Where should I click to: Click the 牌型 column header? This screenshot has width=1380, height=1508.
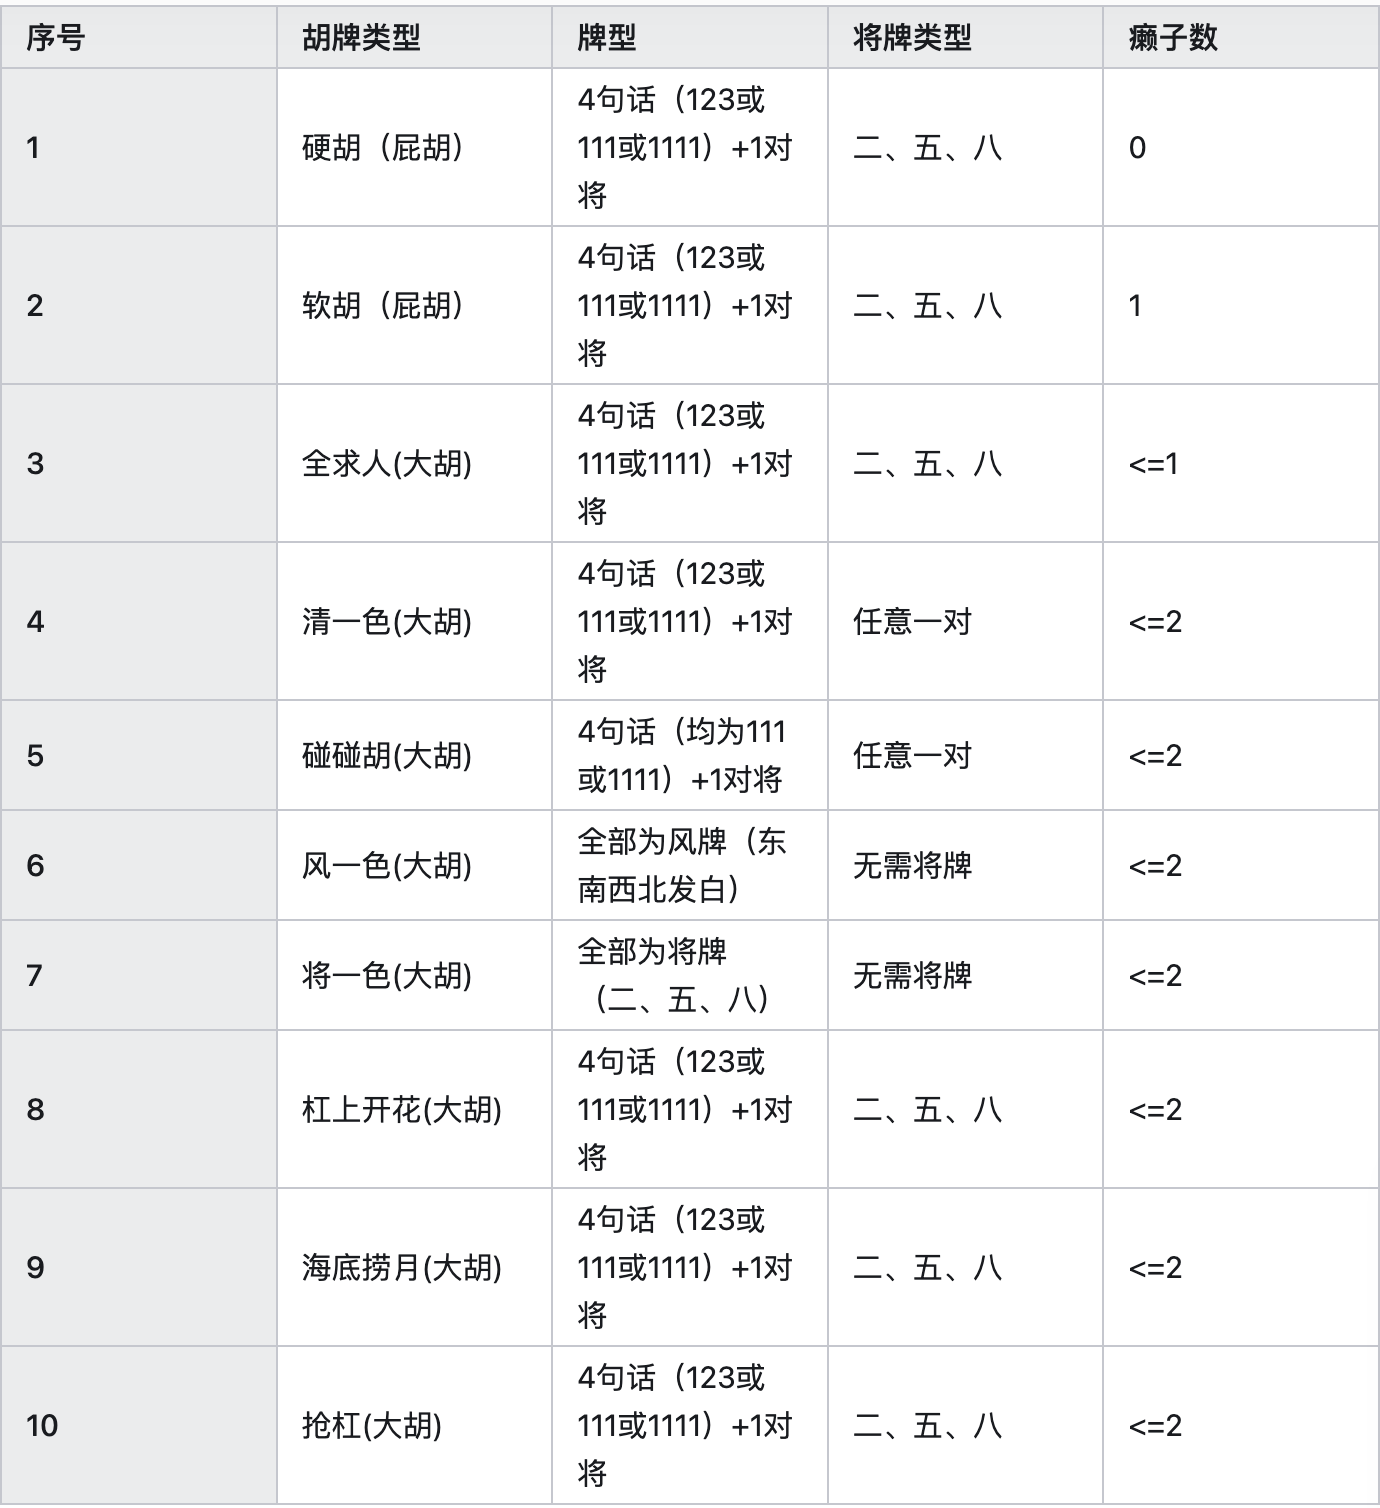point(690,37)
